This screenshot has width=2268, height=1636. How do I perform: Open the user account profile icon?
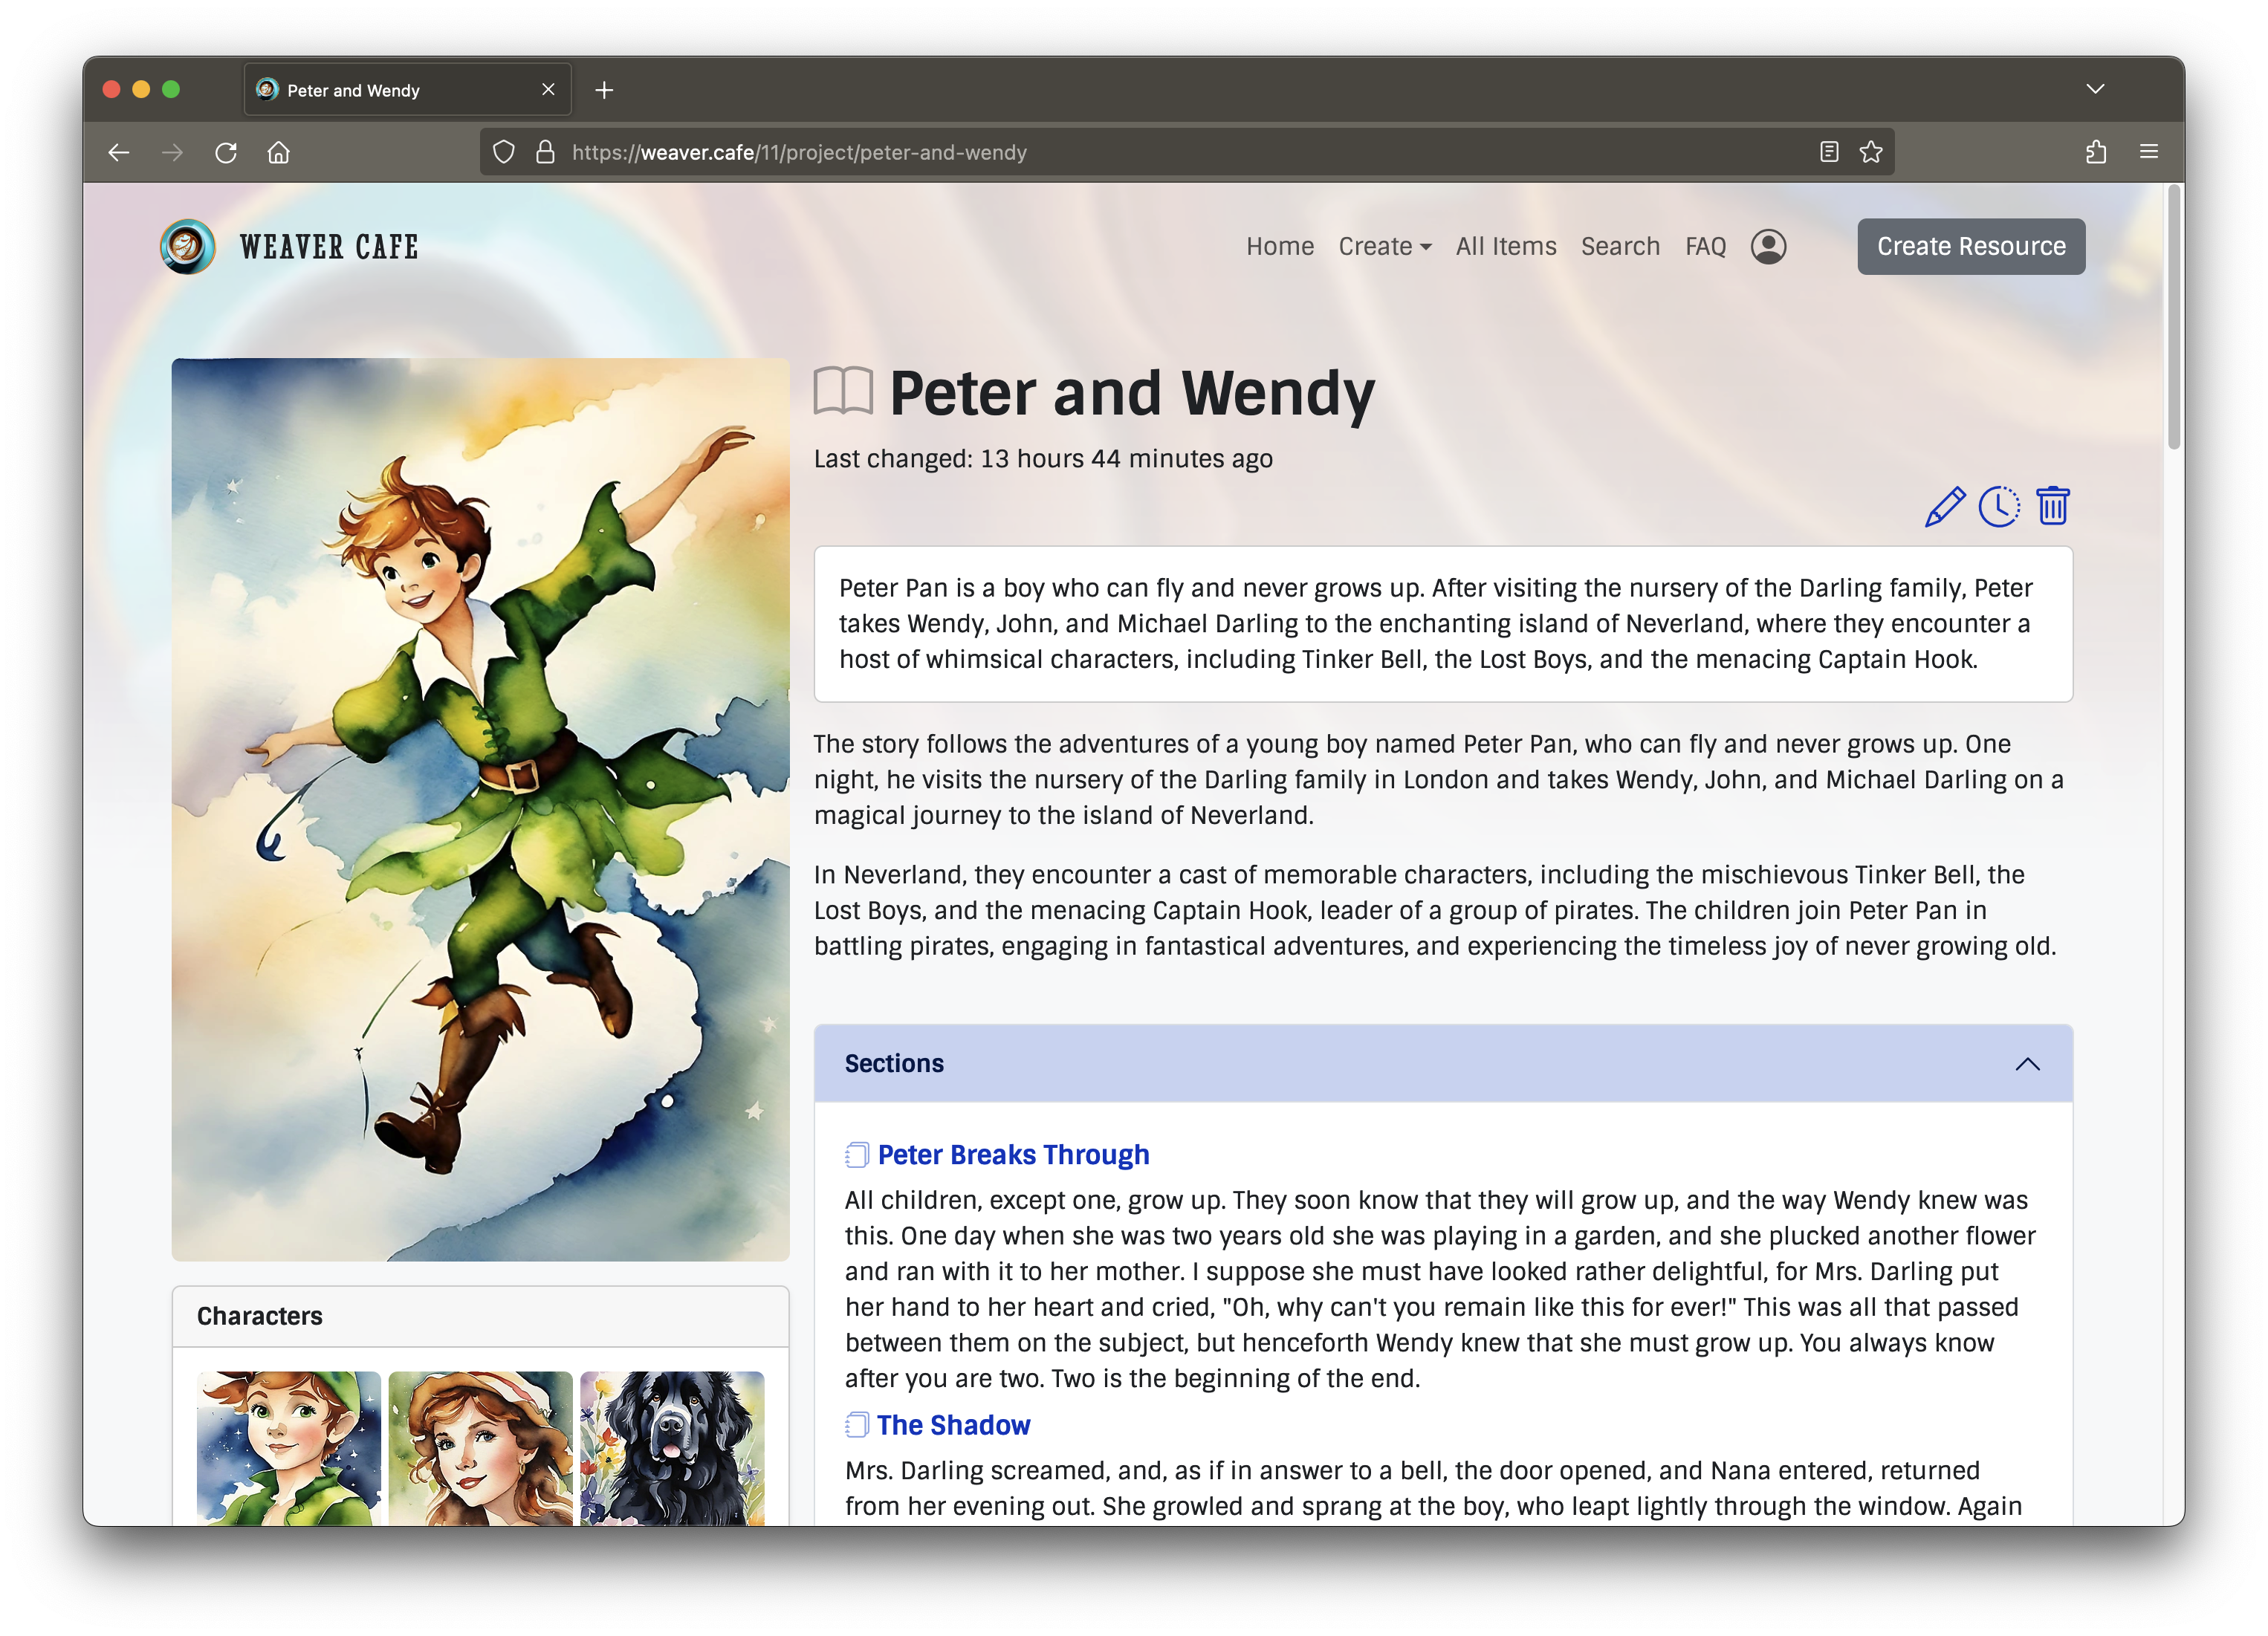[x=1768, y=246]
